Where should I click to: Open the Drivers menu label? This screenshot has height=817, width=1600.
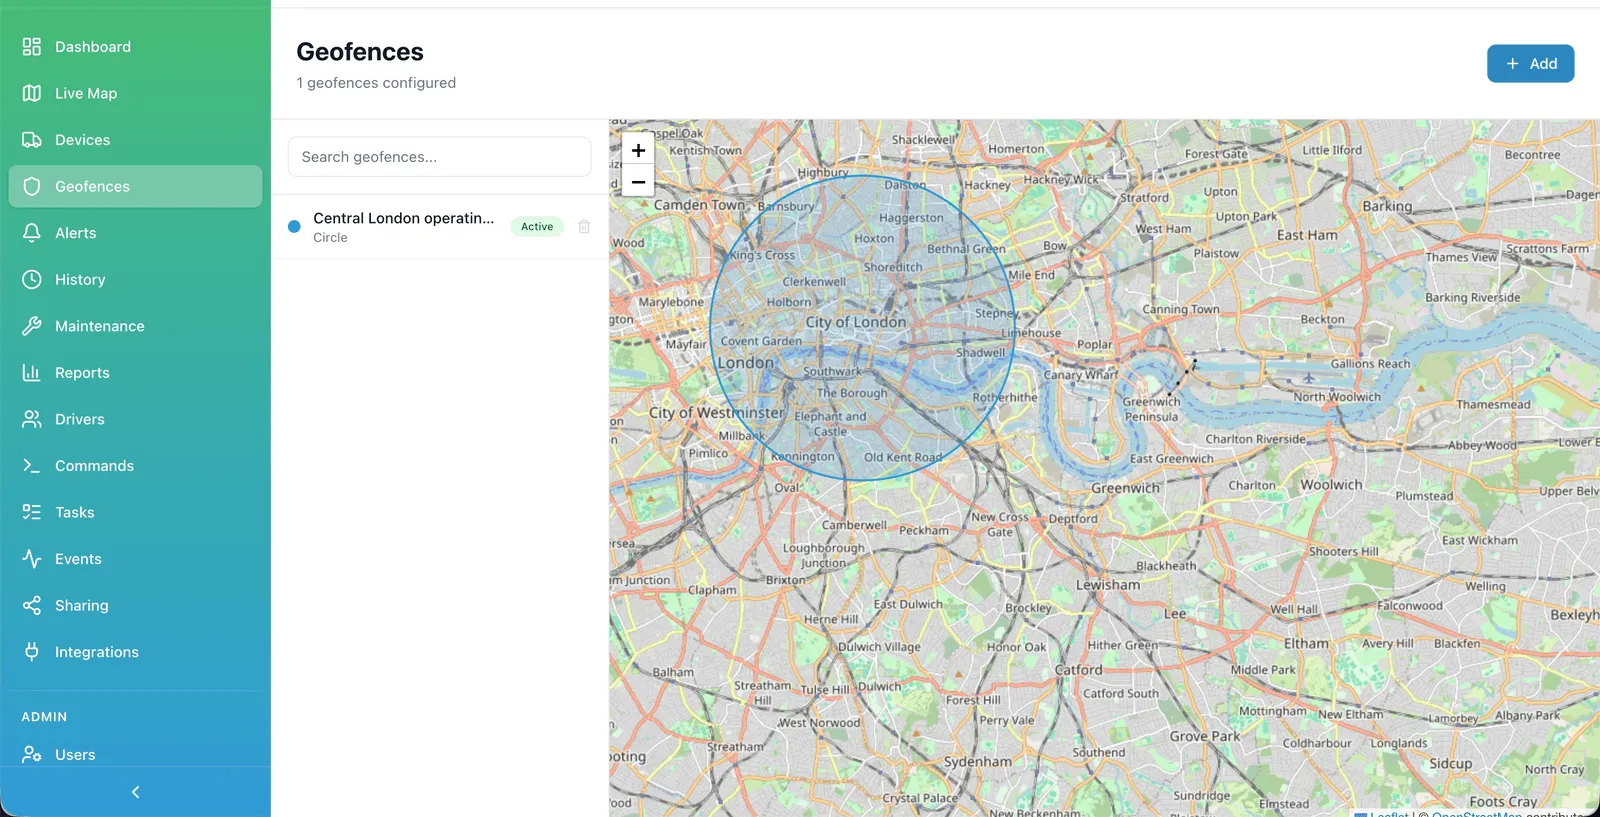[80, 419]
